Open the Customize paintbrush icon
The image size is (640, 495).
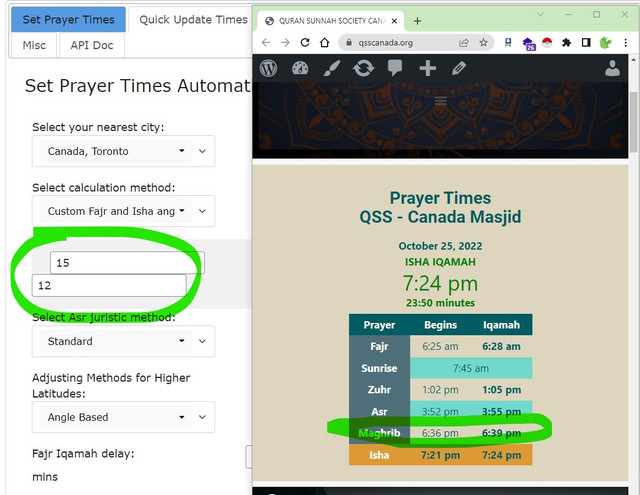point(332,68)
